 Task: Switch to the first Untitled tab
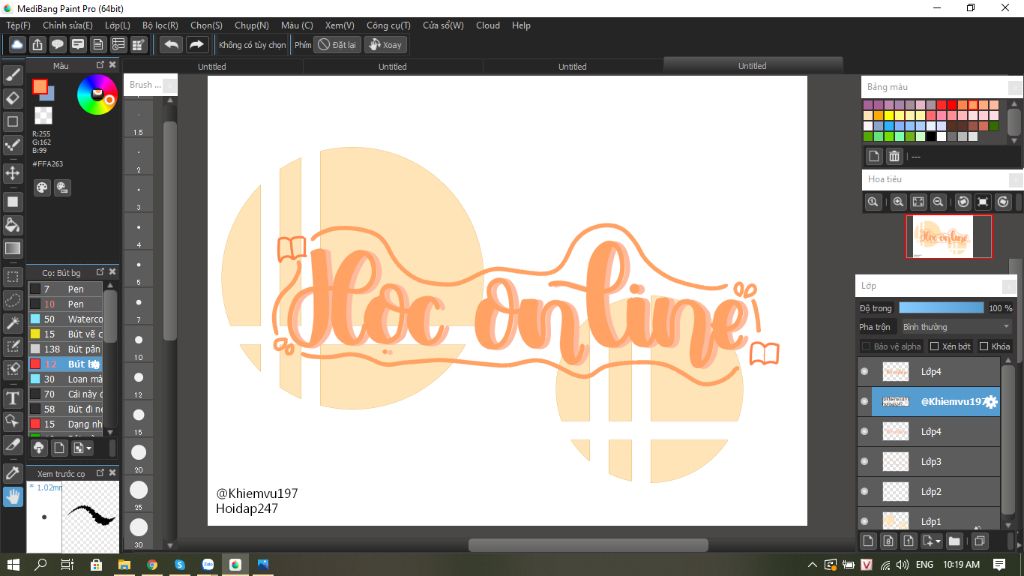[x=212, y=67]
